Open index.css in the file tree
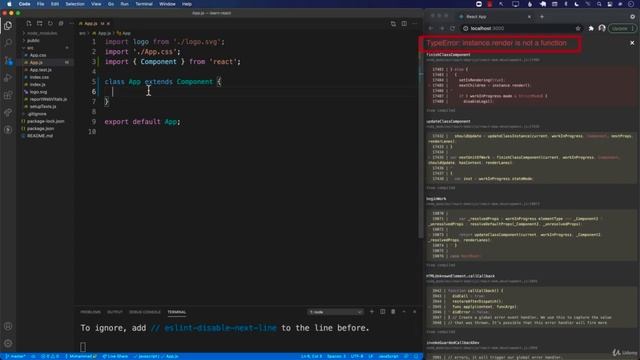The height and width of the screenshot is (360, 640). [39, 77]
